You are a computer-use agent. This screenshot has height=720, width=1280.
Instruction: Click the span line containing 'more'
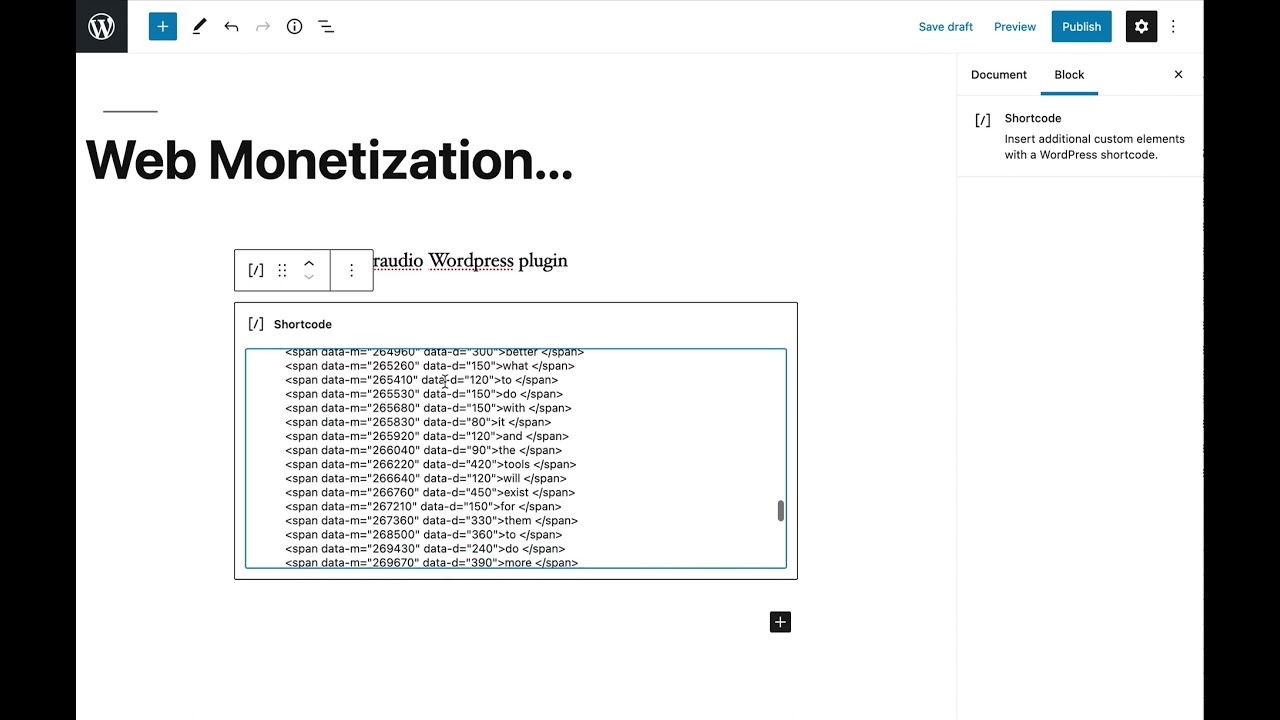(x=431, y=562)
